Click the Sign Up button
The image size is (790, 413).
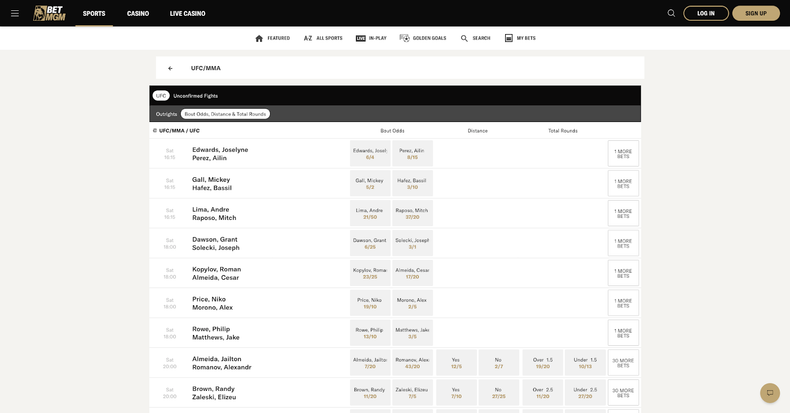pos(755,13)
